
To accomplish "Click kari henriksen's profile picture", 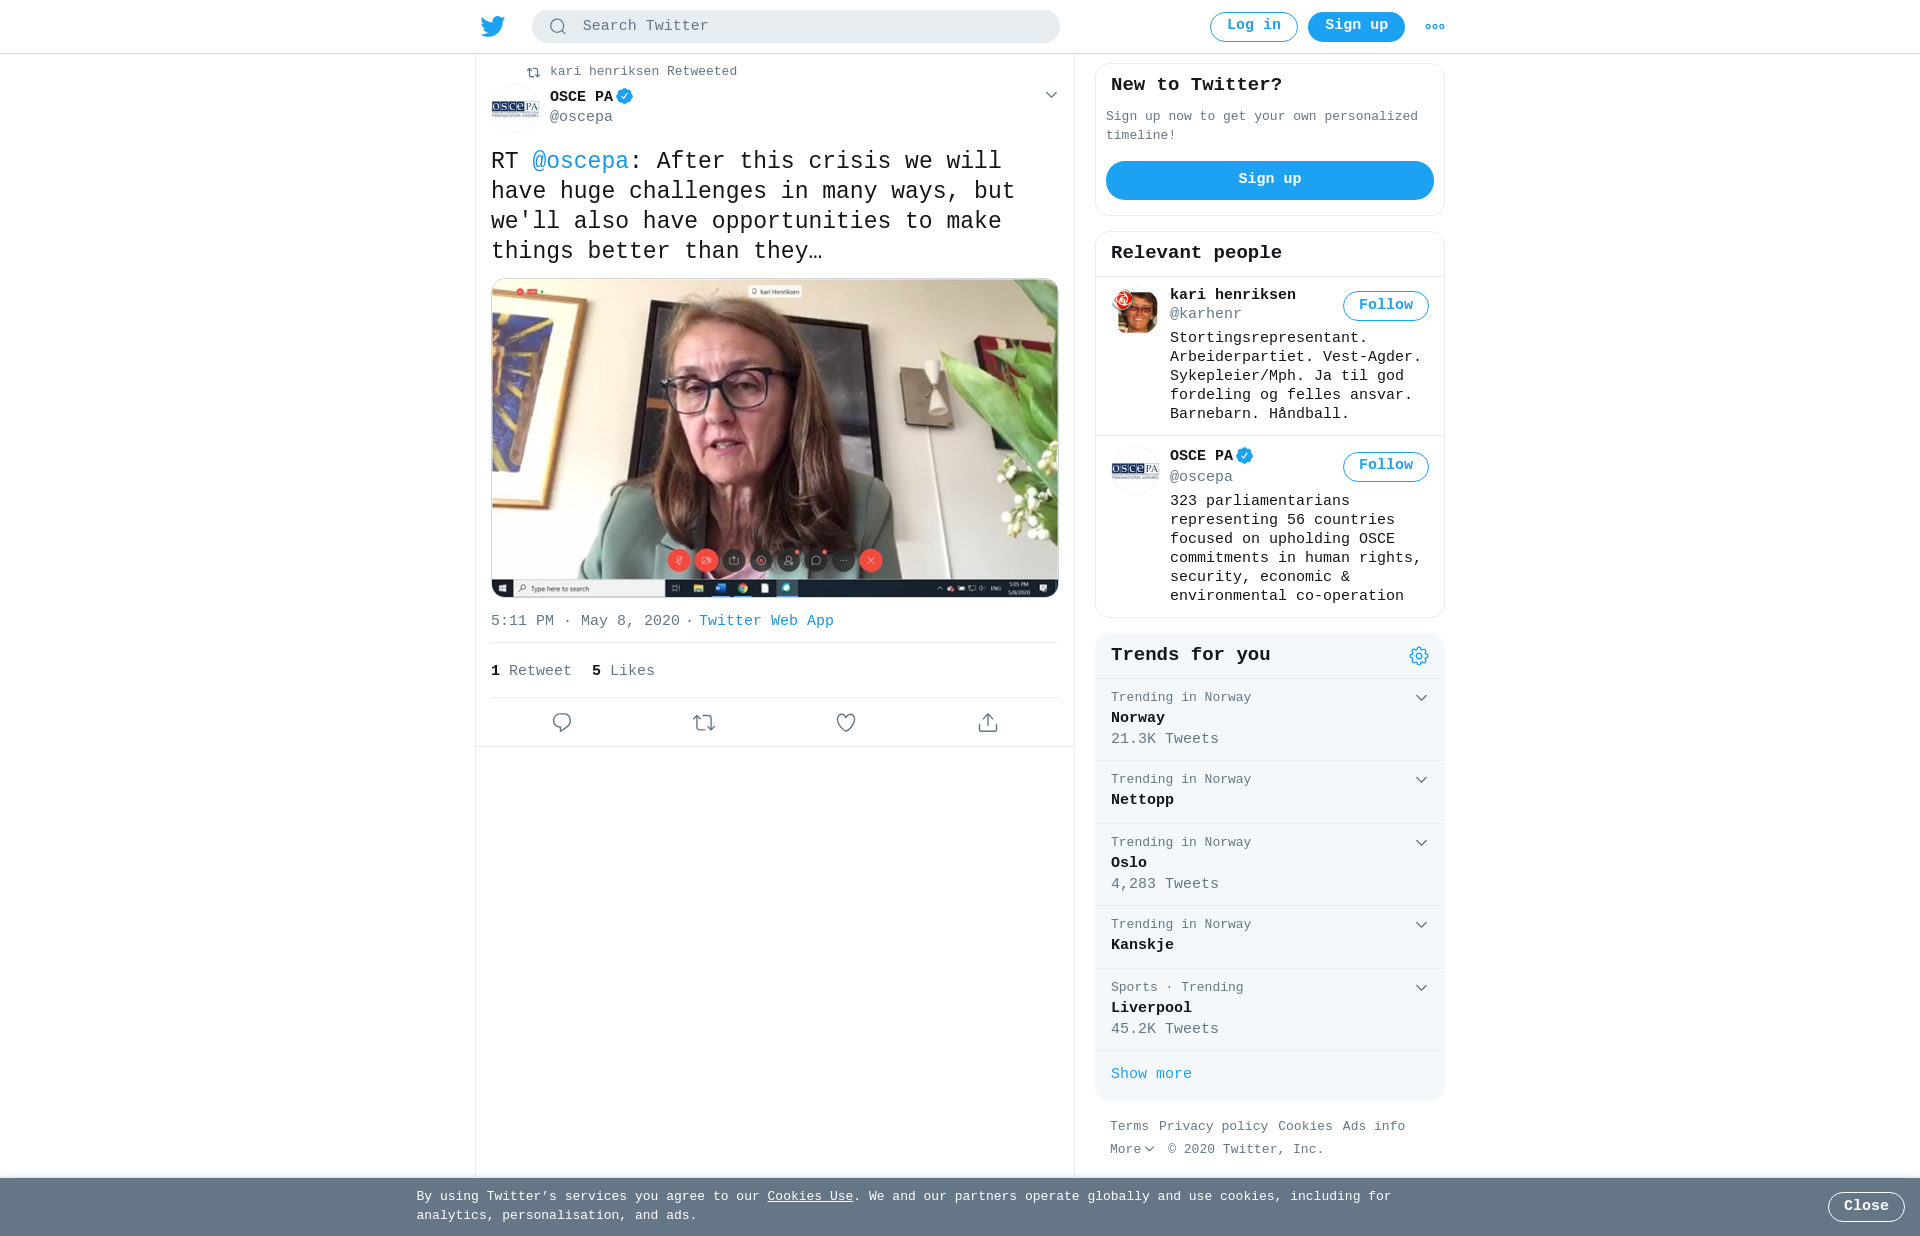I will tap(1135, 311).
